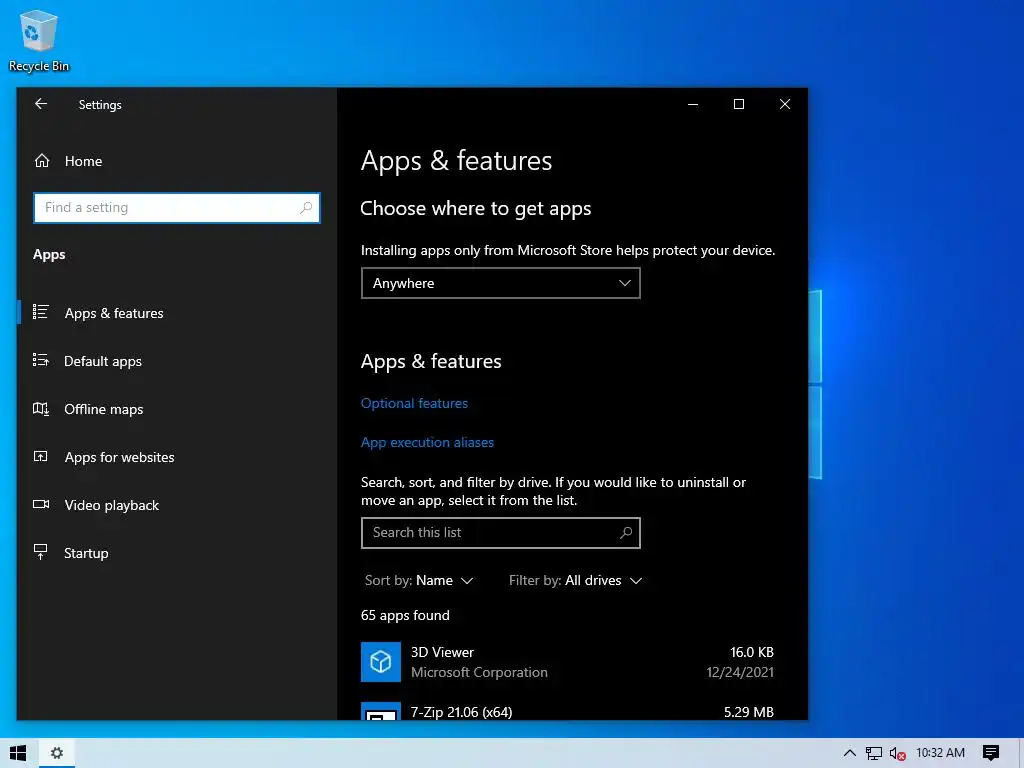Click the magnifier in Search this list
Image resolution: width=1024 pixels, height=768 pixels.
626,532
